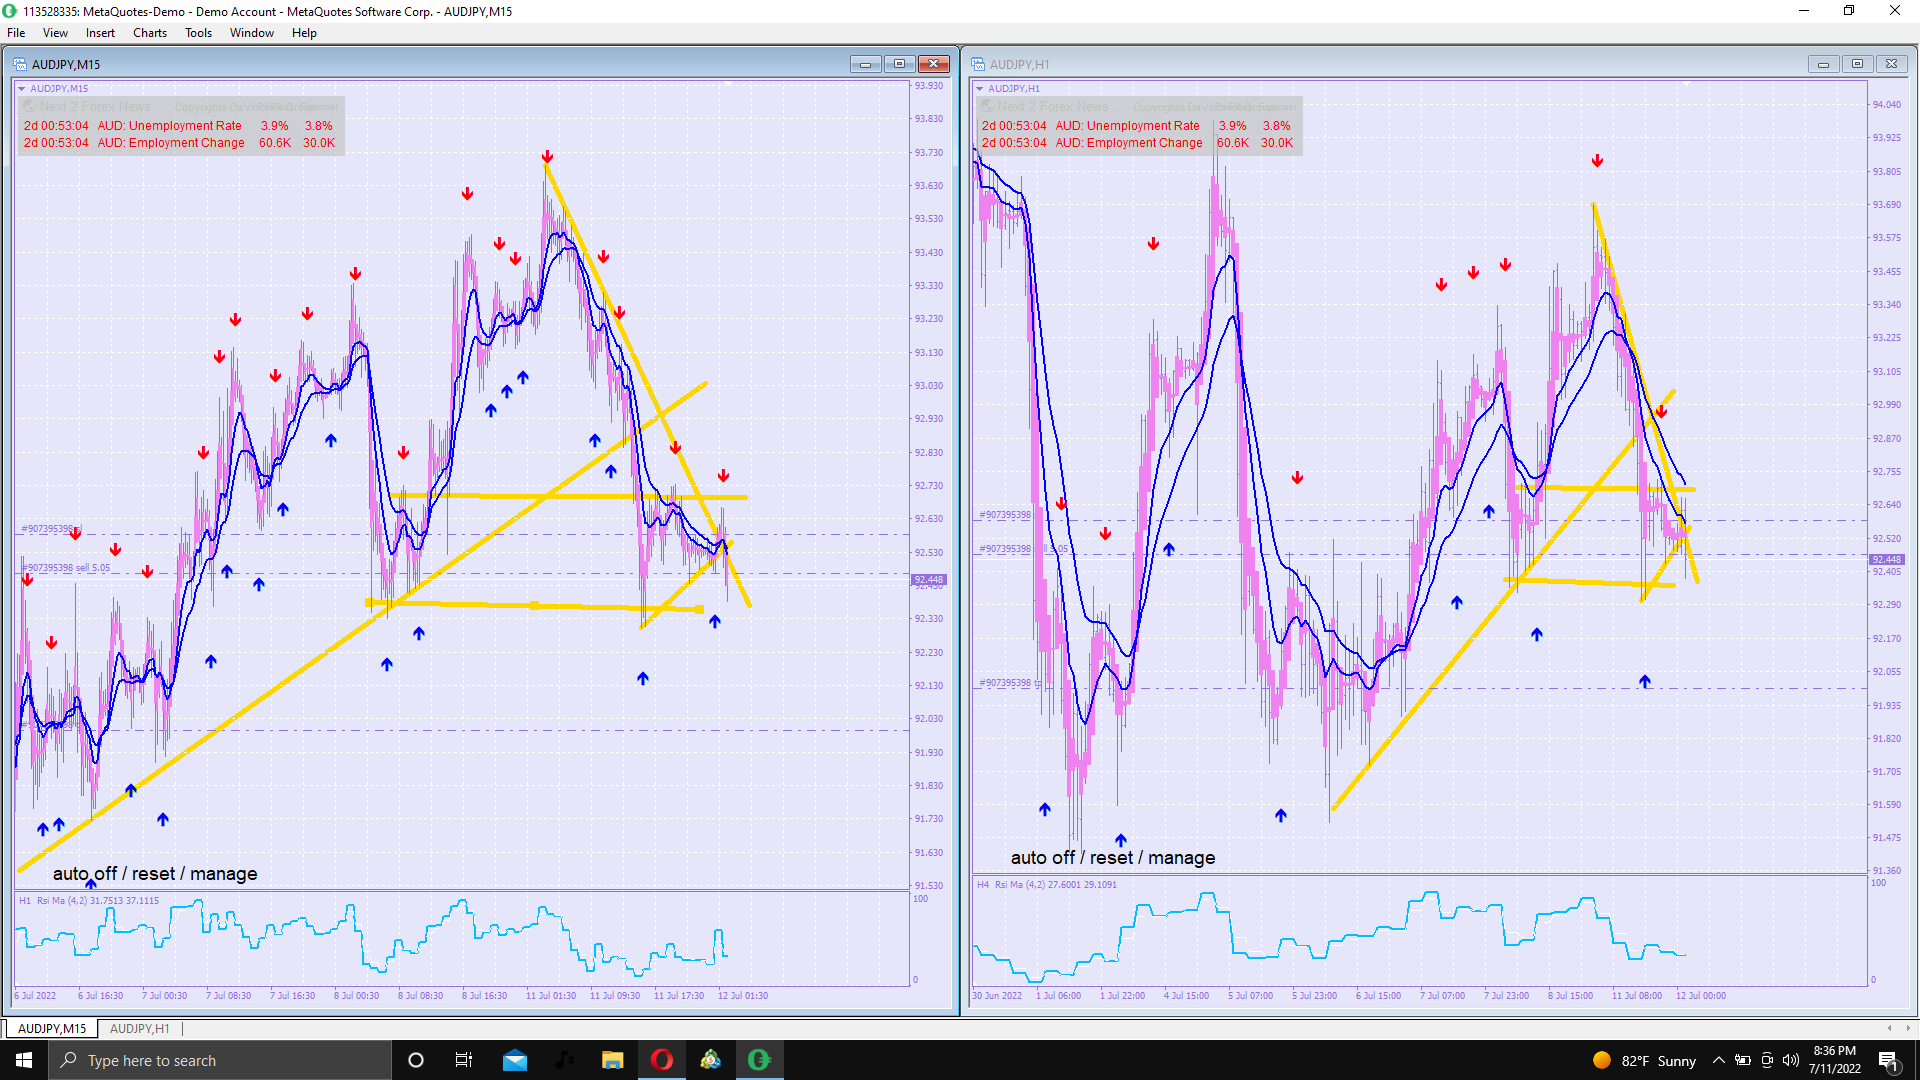Screen dimensions: 1920x1080
Task: Open Task View on the taskbar
Action: 464,1060
